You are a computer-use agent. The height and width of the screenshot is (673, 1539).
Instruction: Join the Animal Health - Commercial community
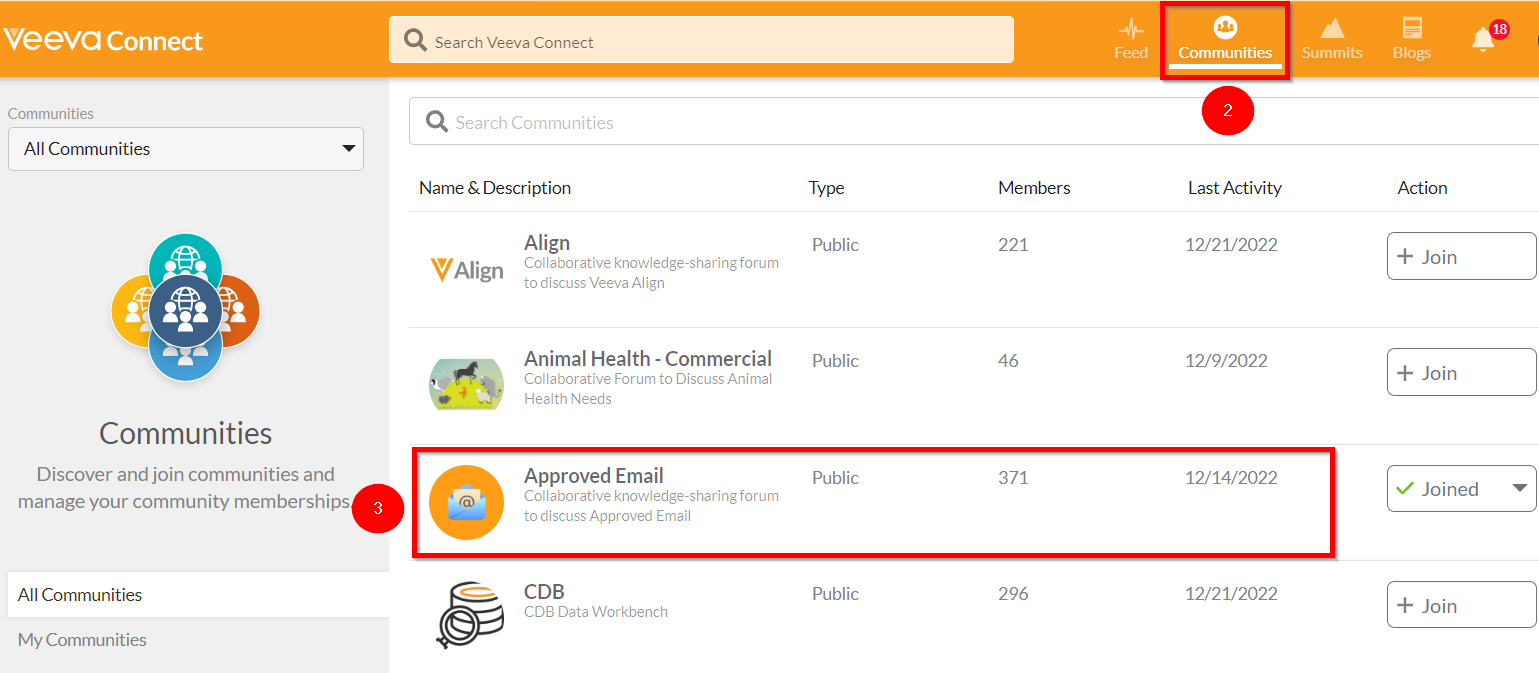point(1460,373)
